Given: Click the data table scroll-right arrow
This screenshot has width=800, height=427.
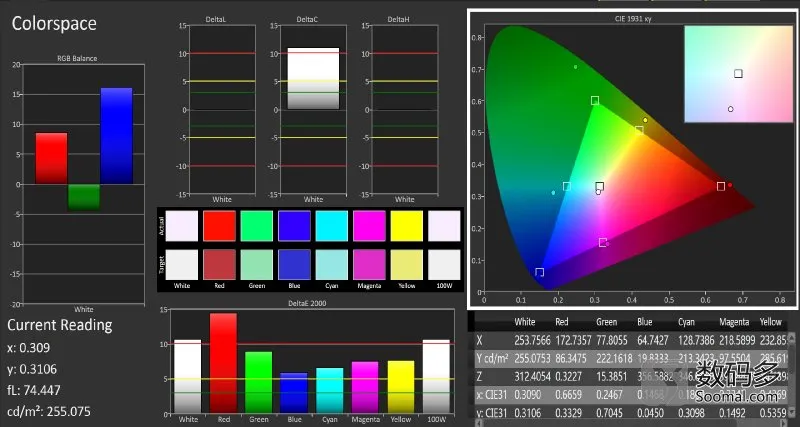Looking at the screenshot, I should 784,423.
